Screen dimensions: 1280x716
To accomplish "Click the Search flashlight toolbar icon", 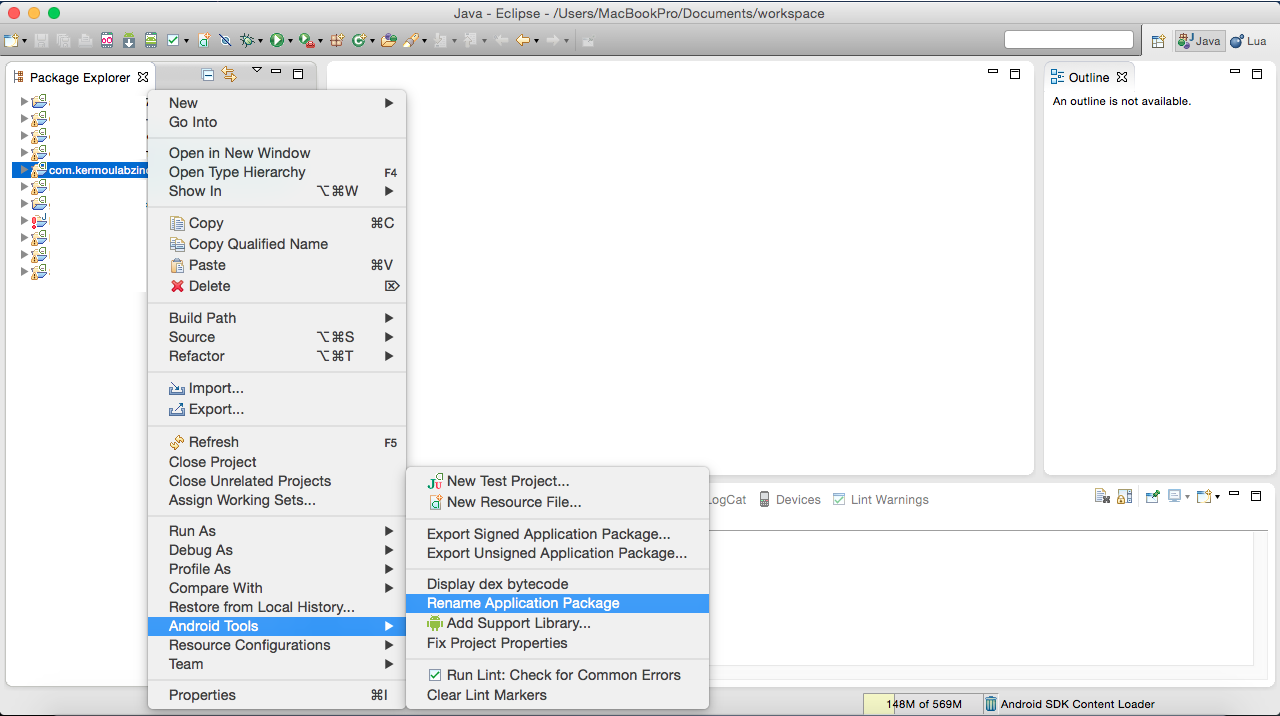I will point(410,41).
